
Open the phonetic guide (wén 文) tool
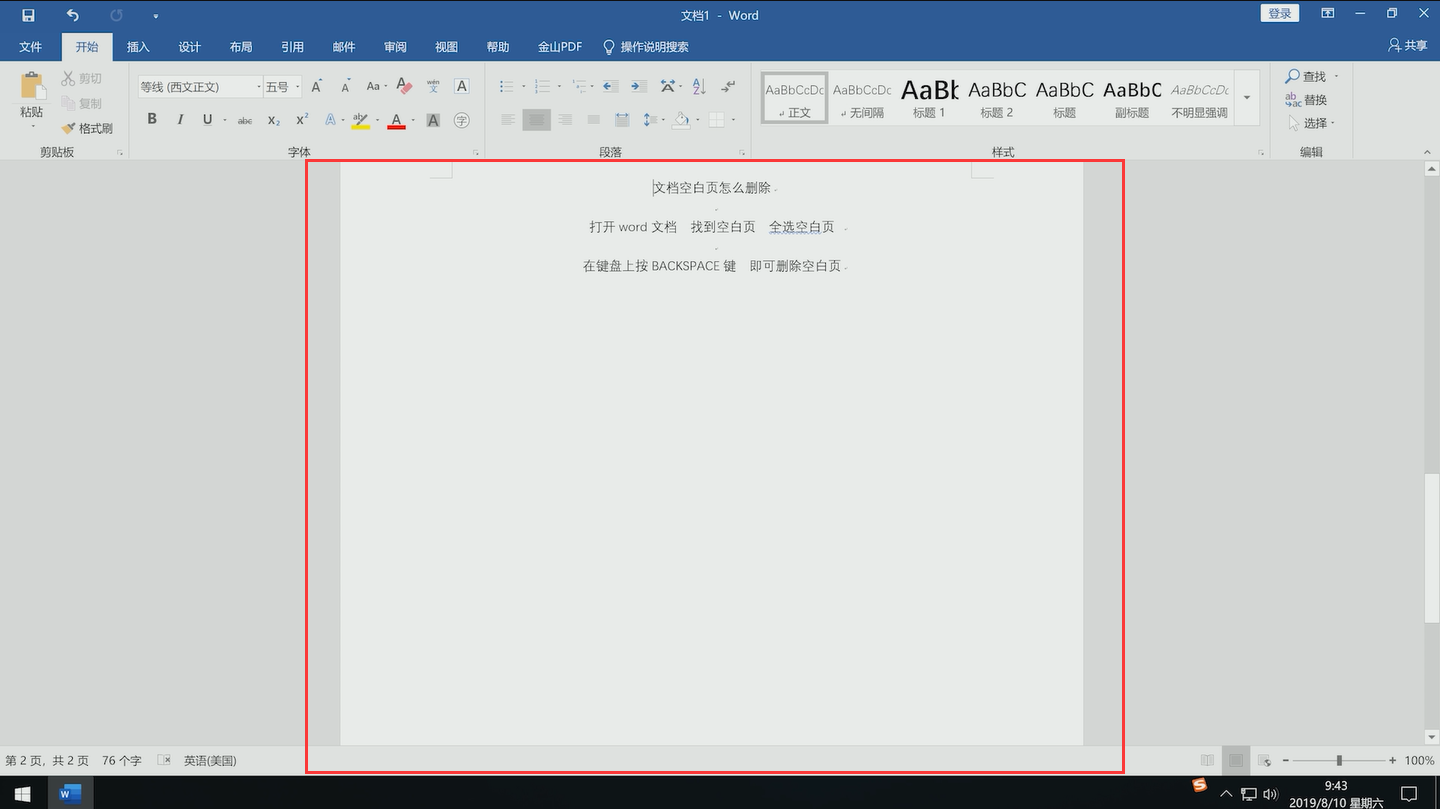[x=433, y=87]
